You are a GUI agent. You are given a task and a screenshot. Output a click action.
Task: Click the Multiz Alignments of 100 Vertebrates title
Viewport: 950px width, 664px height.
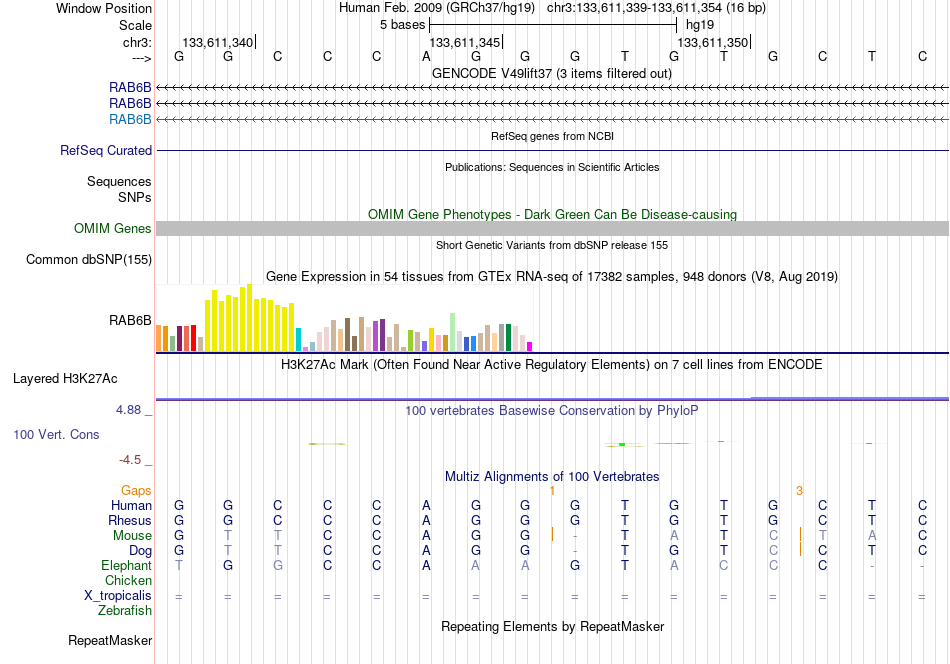click(552, 477)
